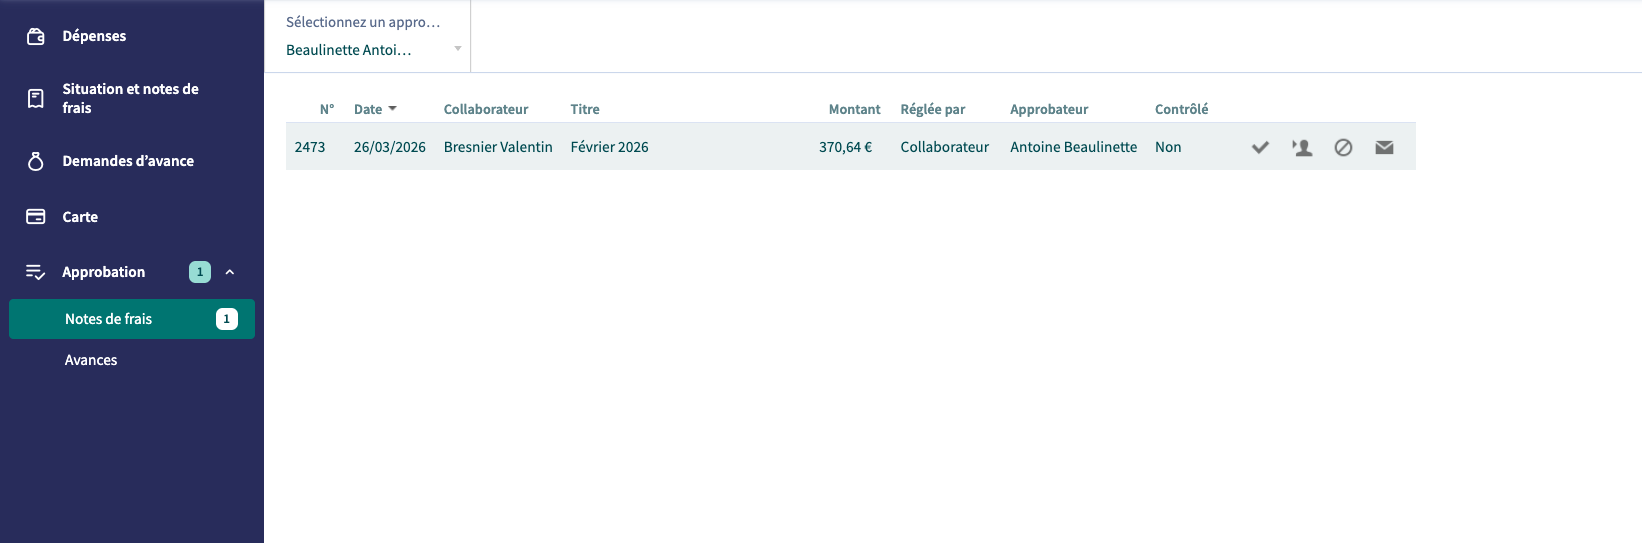The image size is (1642, 543).
Task: Click the amount 370,64 €
Action: click(x=845, y=147)
